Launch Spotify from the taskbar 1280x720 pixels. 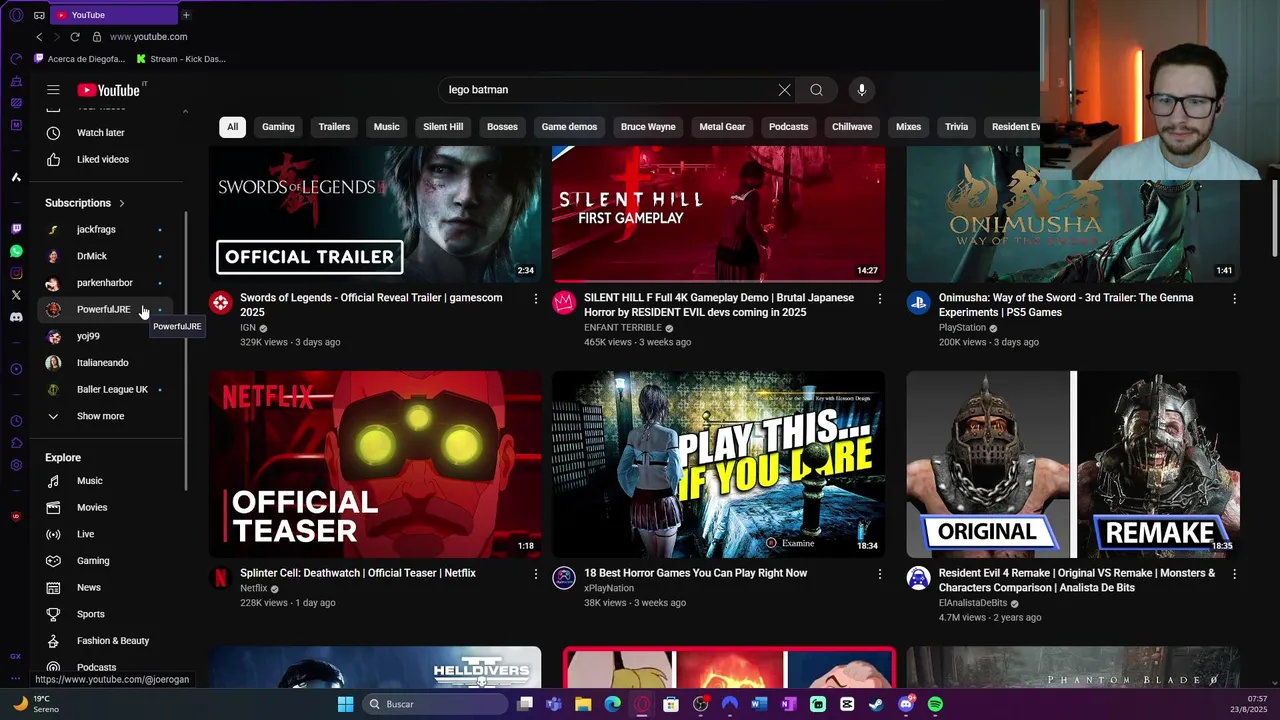click(x=935, y=704)
